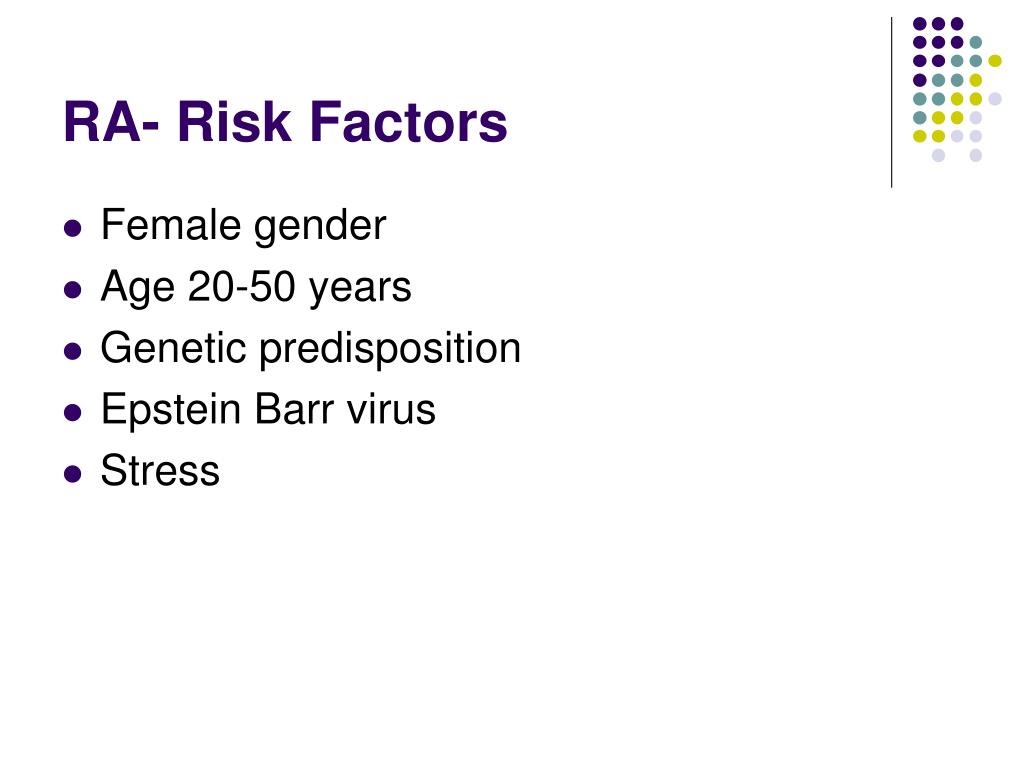This screenshot has height=768, width=1024.
Task: Click the top-left purple decorative dot
Action: coord(920,24)
